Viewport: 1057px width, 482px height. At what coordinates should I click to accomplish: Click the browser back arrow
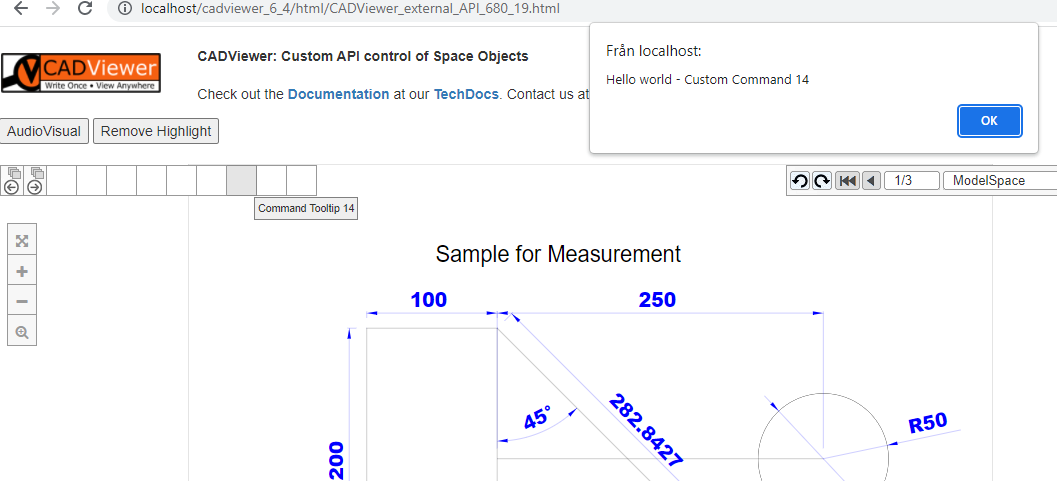(22, 9)
